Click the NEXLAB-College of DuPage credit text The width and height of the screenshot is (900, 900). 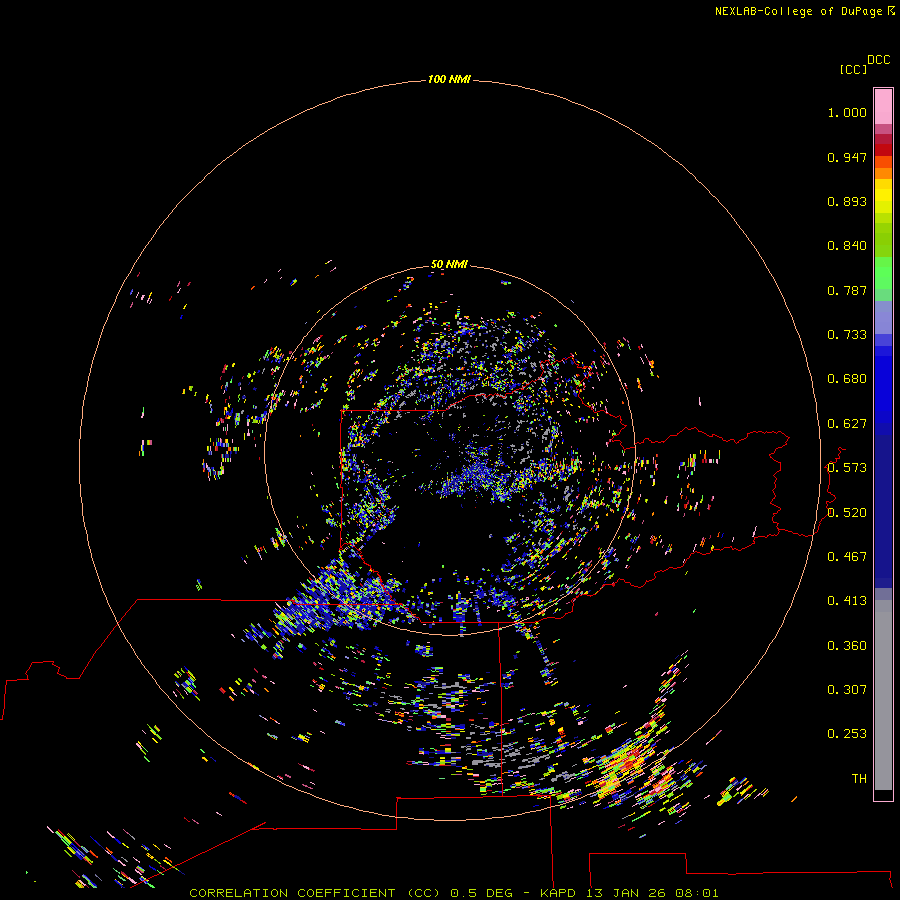pyautogui.click(x=804, y=11)
